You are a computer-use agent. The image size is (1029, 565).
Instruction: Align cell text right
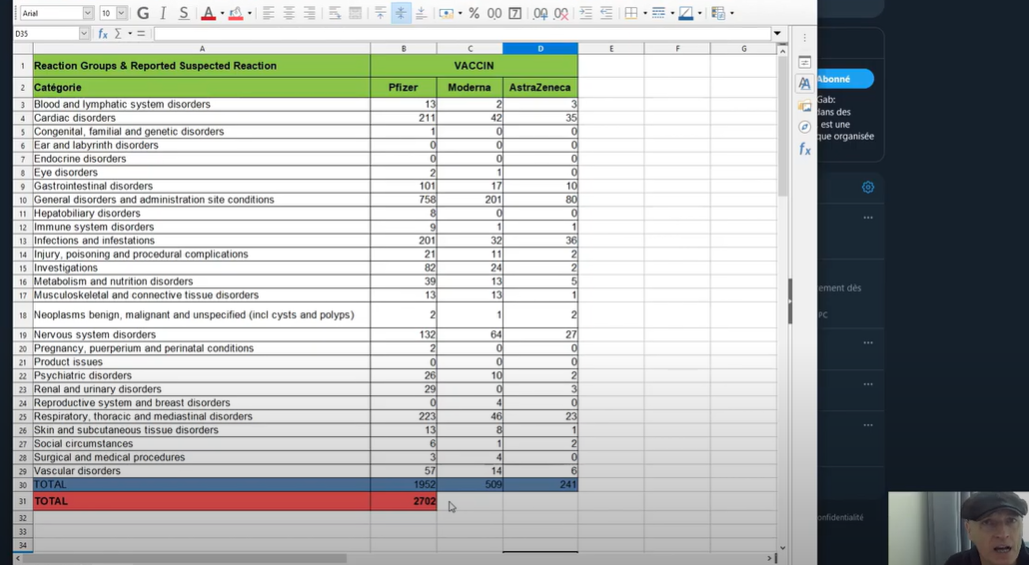pos(309,13)
